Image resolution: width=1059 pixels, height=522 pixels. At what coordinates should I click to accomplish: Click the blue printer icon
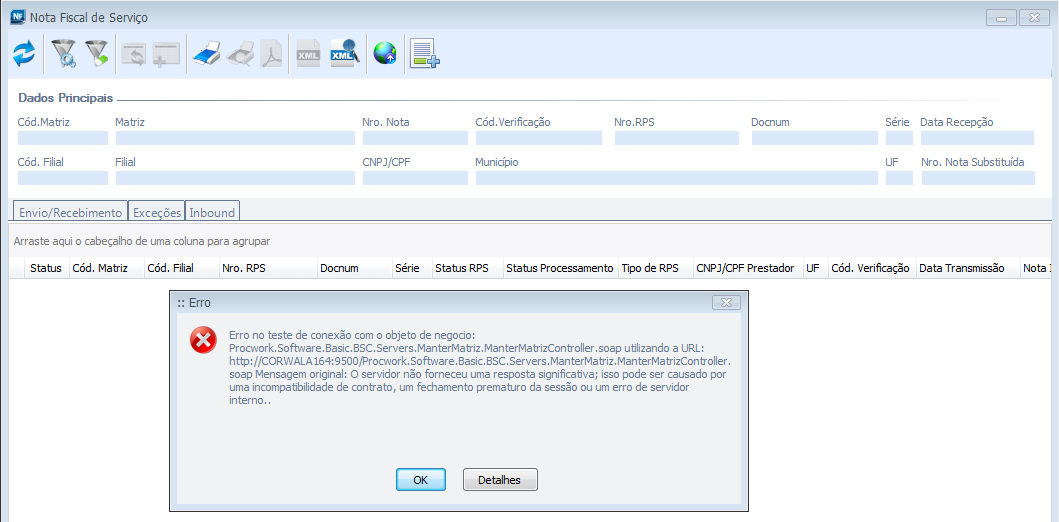click(x=207, y=53)
